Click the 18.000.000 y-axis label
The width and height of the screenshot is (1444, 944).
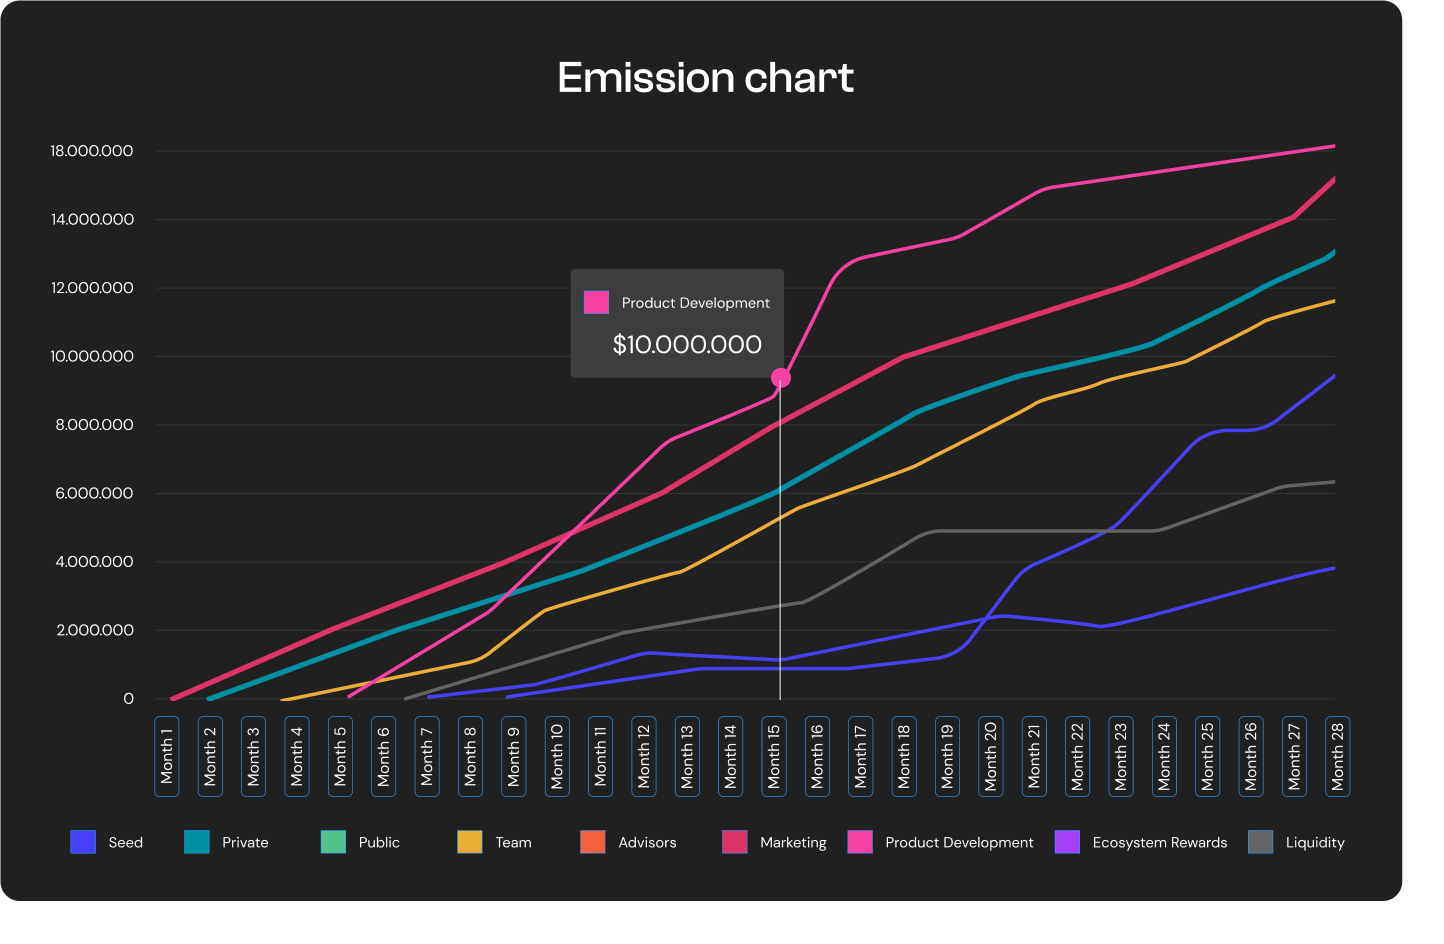[x=92, y=151]
